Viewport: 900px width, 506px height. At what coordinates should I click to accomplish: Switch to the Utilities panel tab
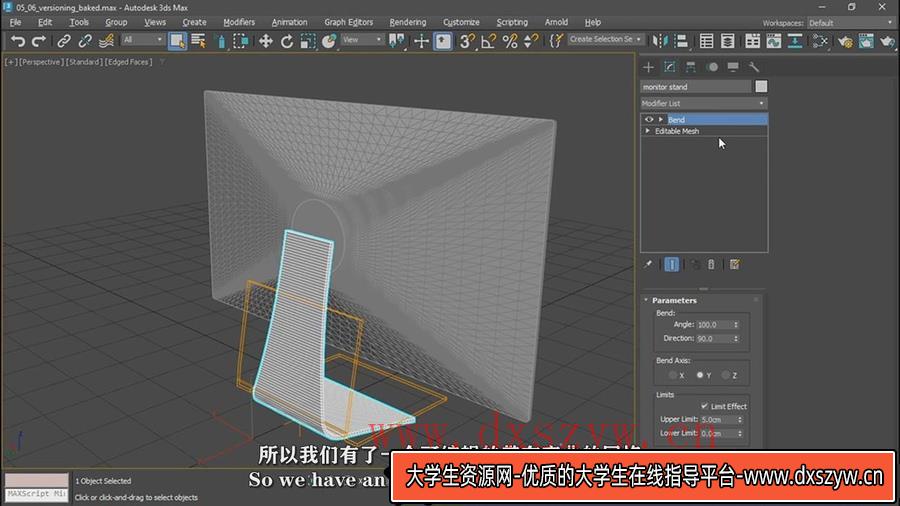tap(754, 67)
